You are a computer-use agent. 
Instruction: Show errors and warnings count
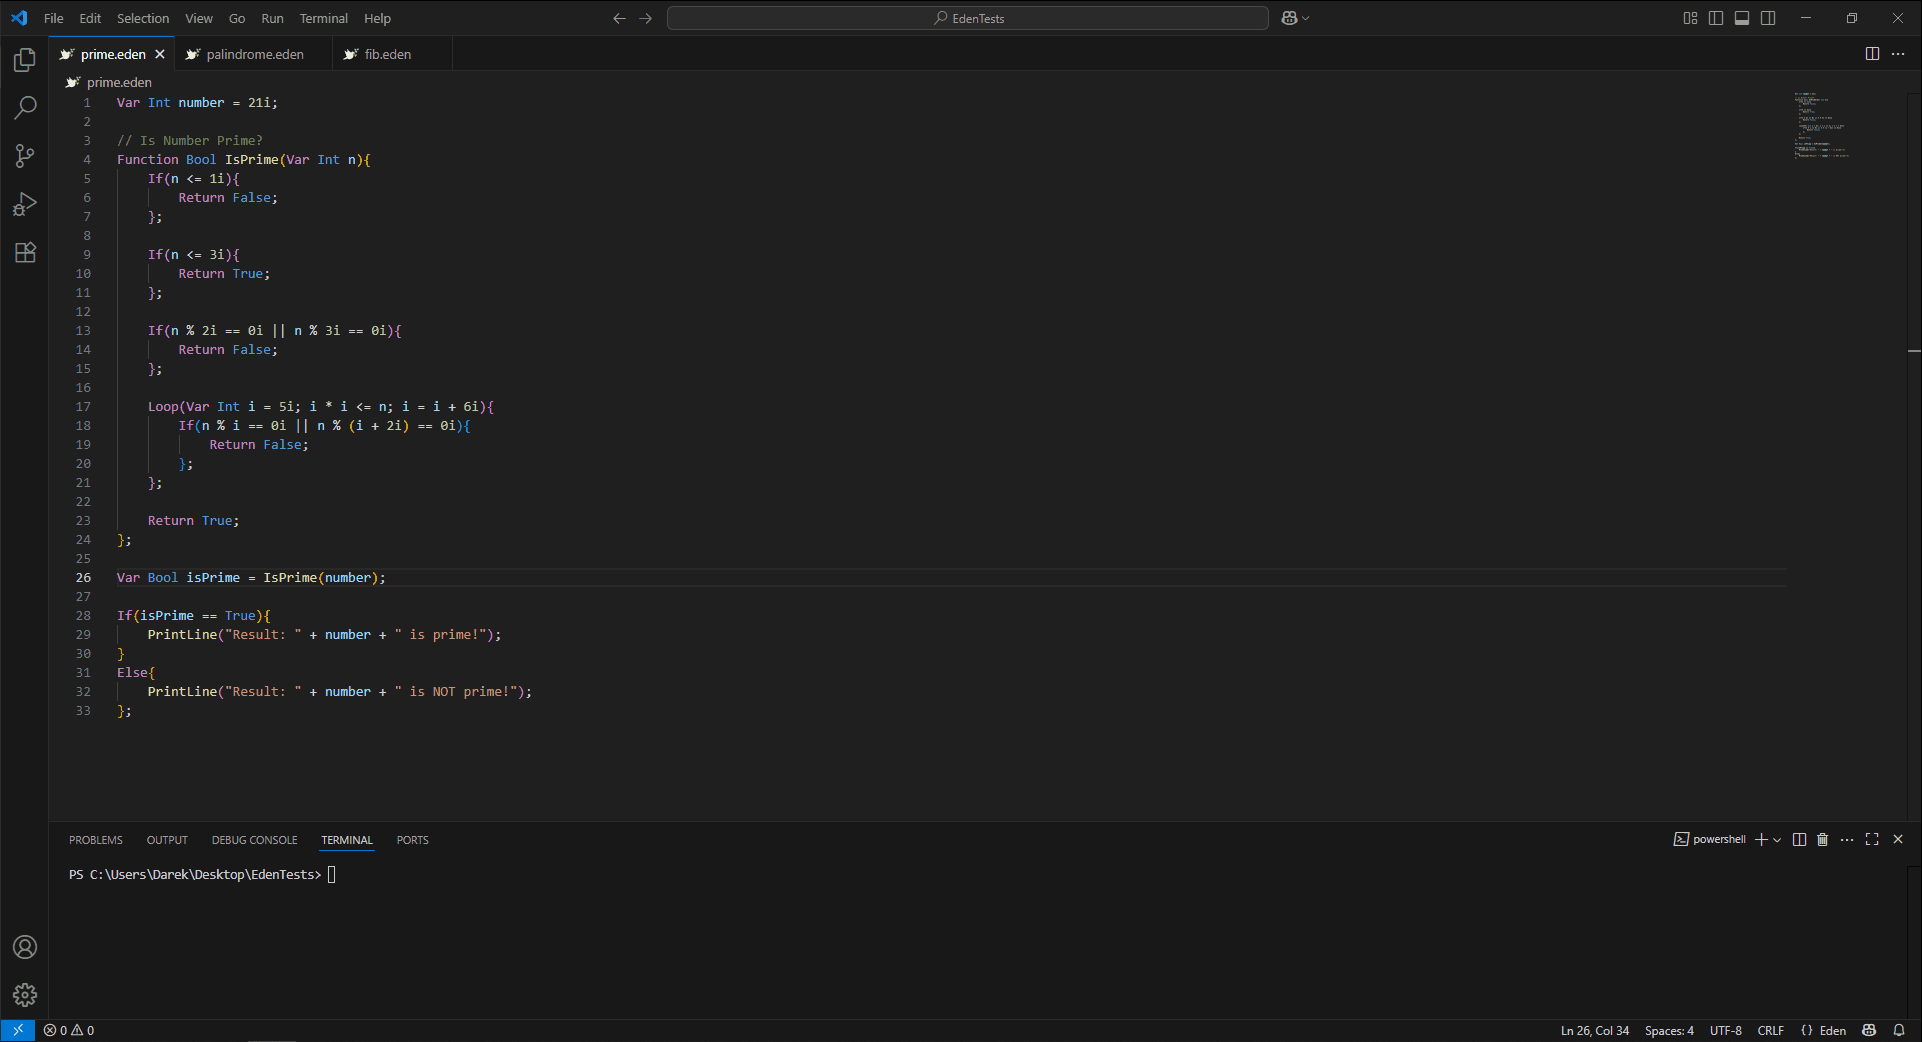tap(69, 1030)
